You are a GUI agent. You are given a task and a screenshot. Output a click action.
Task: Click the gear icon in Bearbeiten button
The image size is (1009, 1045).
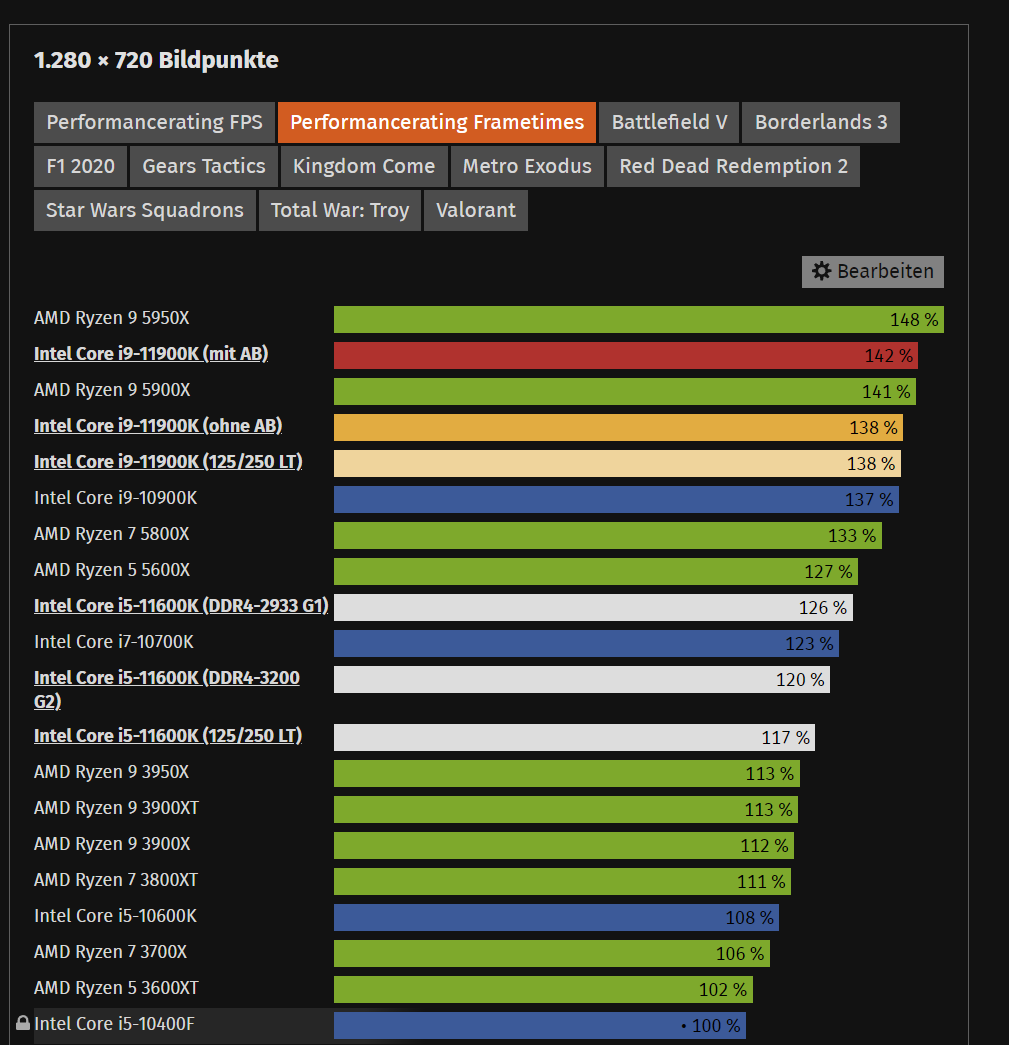click(822, 271)
